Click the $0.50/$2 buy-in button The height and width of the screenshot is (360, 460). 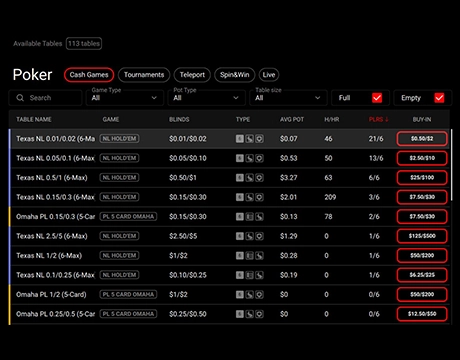422,139
